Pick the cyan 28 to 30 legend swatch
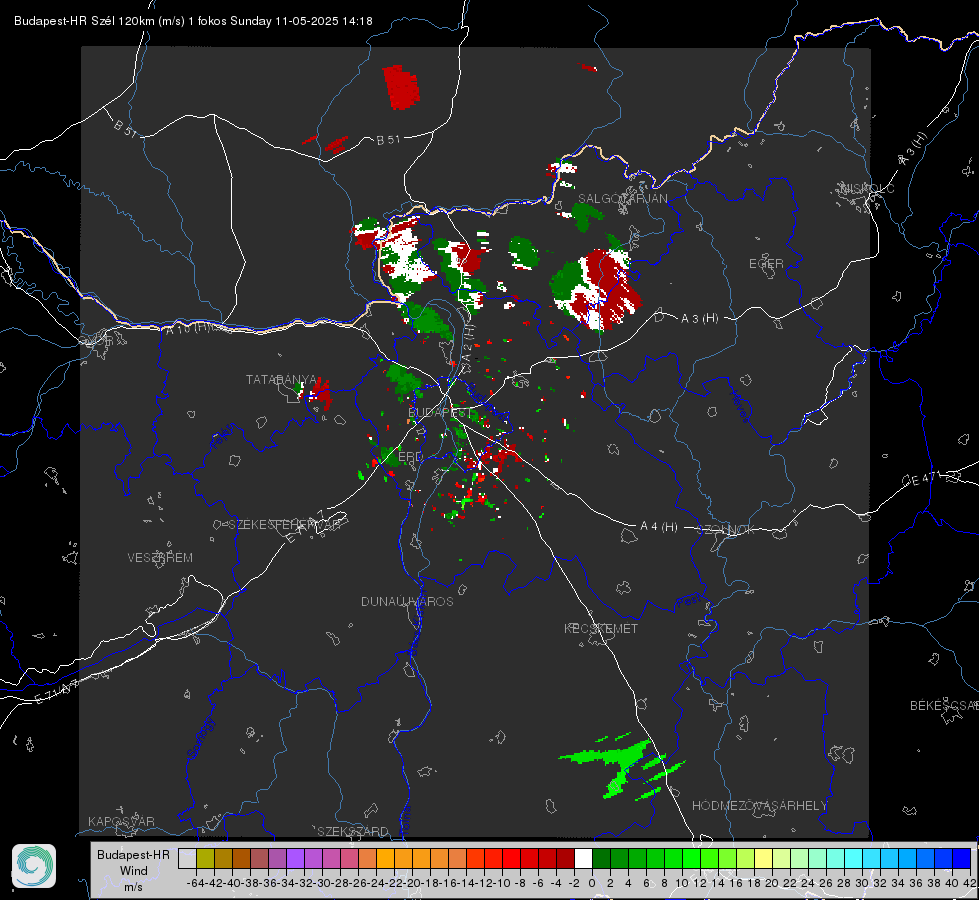The image size is (979, 900). click(x=854, y=859)
